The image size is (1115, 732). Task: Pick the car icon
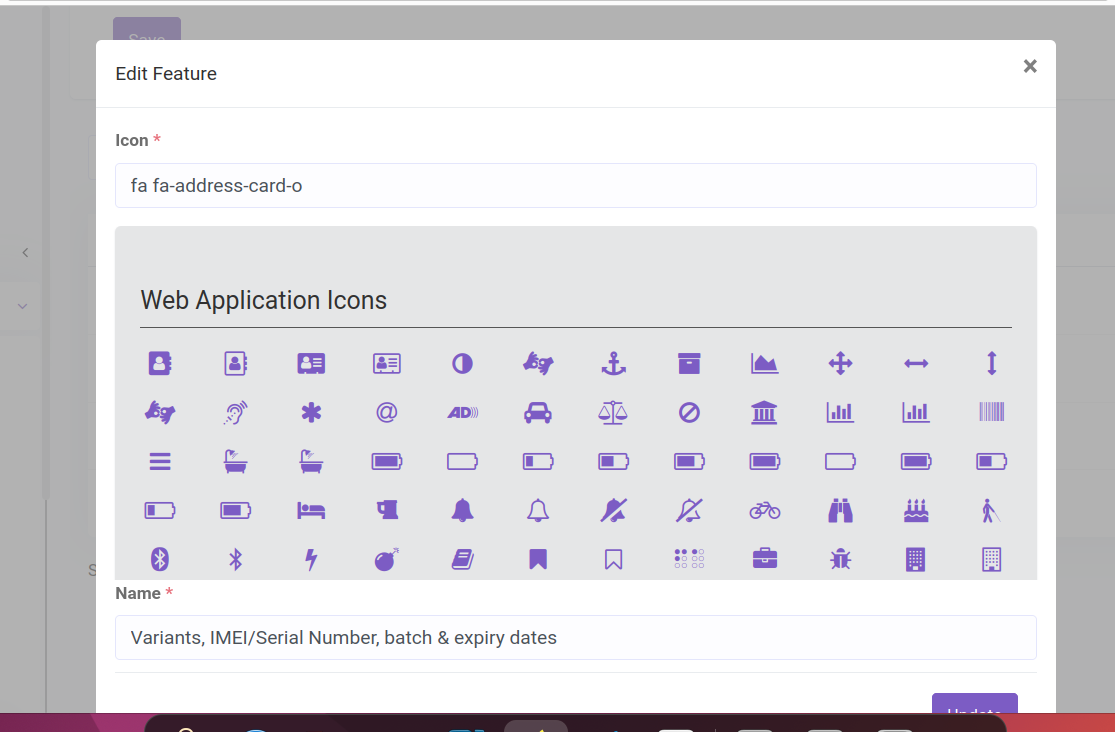pos(537,412)
